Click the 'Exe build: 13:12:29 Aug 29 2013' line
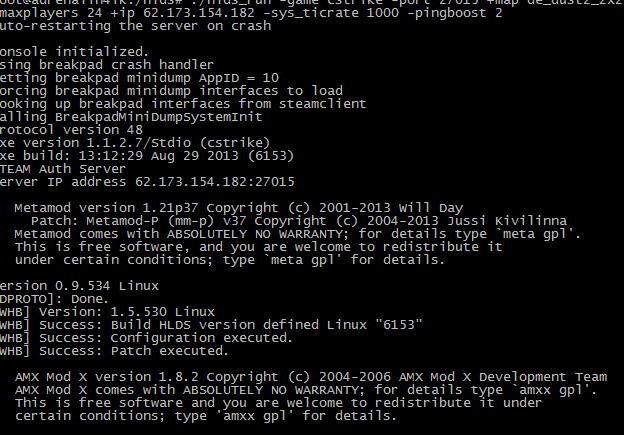The height and width of the screenshot is (435, 624). (147, 156)
